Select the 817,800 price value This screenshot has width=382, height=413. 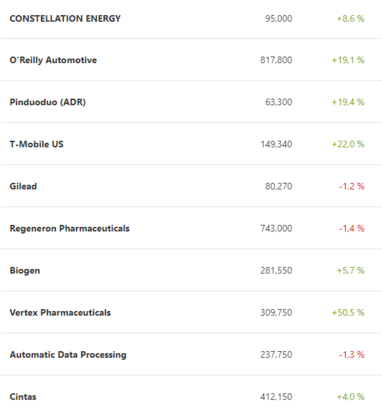(x=276, y=60)
